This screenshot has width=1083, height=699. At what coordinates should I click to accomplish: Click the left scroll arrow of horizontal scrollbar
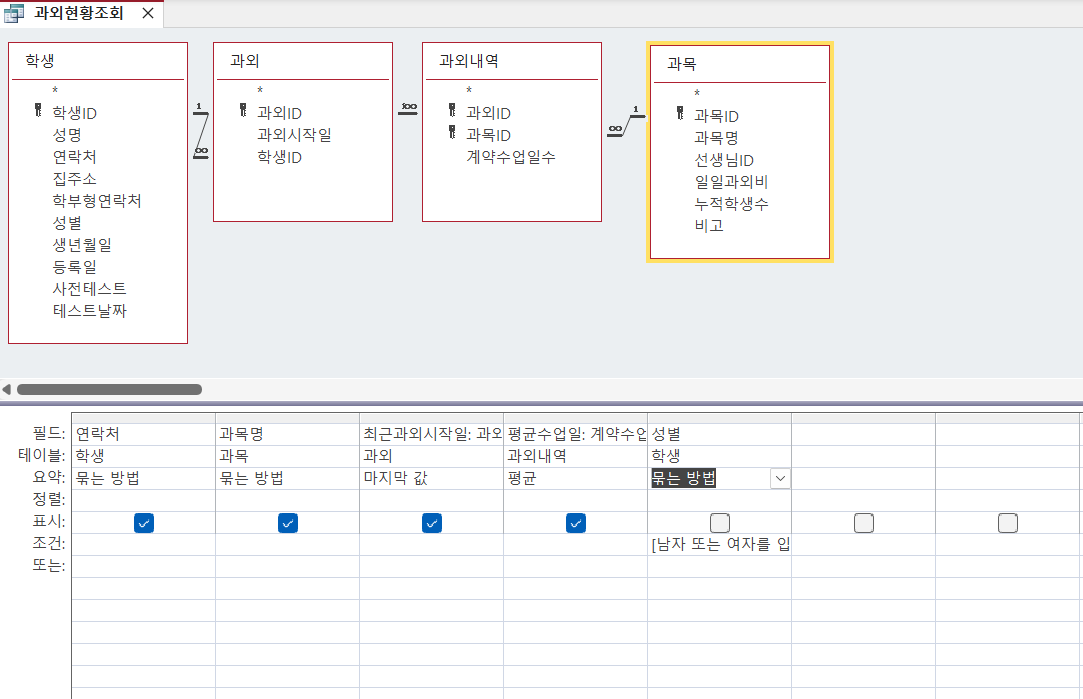tap(7, 390)
